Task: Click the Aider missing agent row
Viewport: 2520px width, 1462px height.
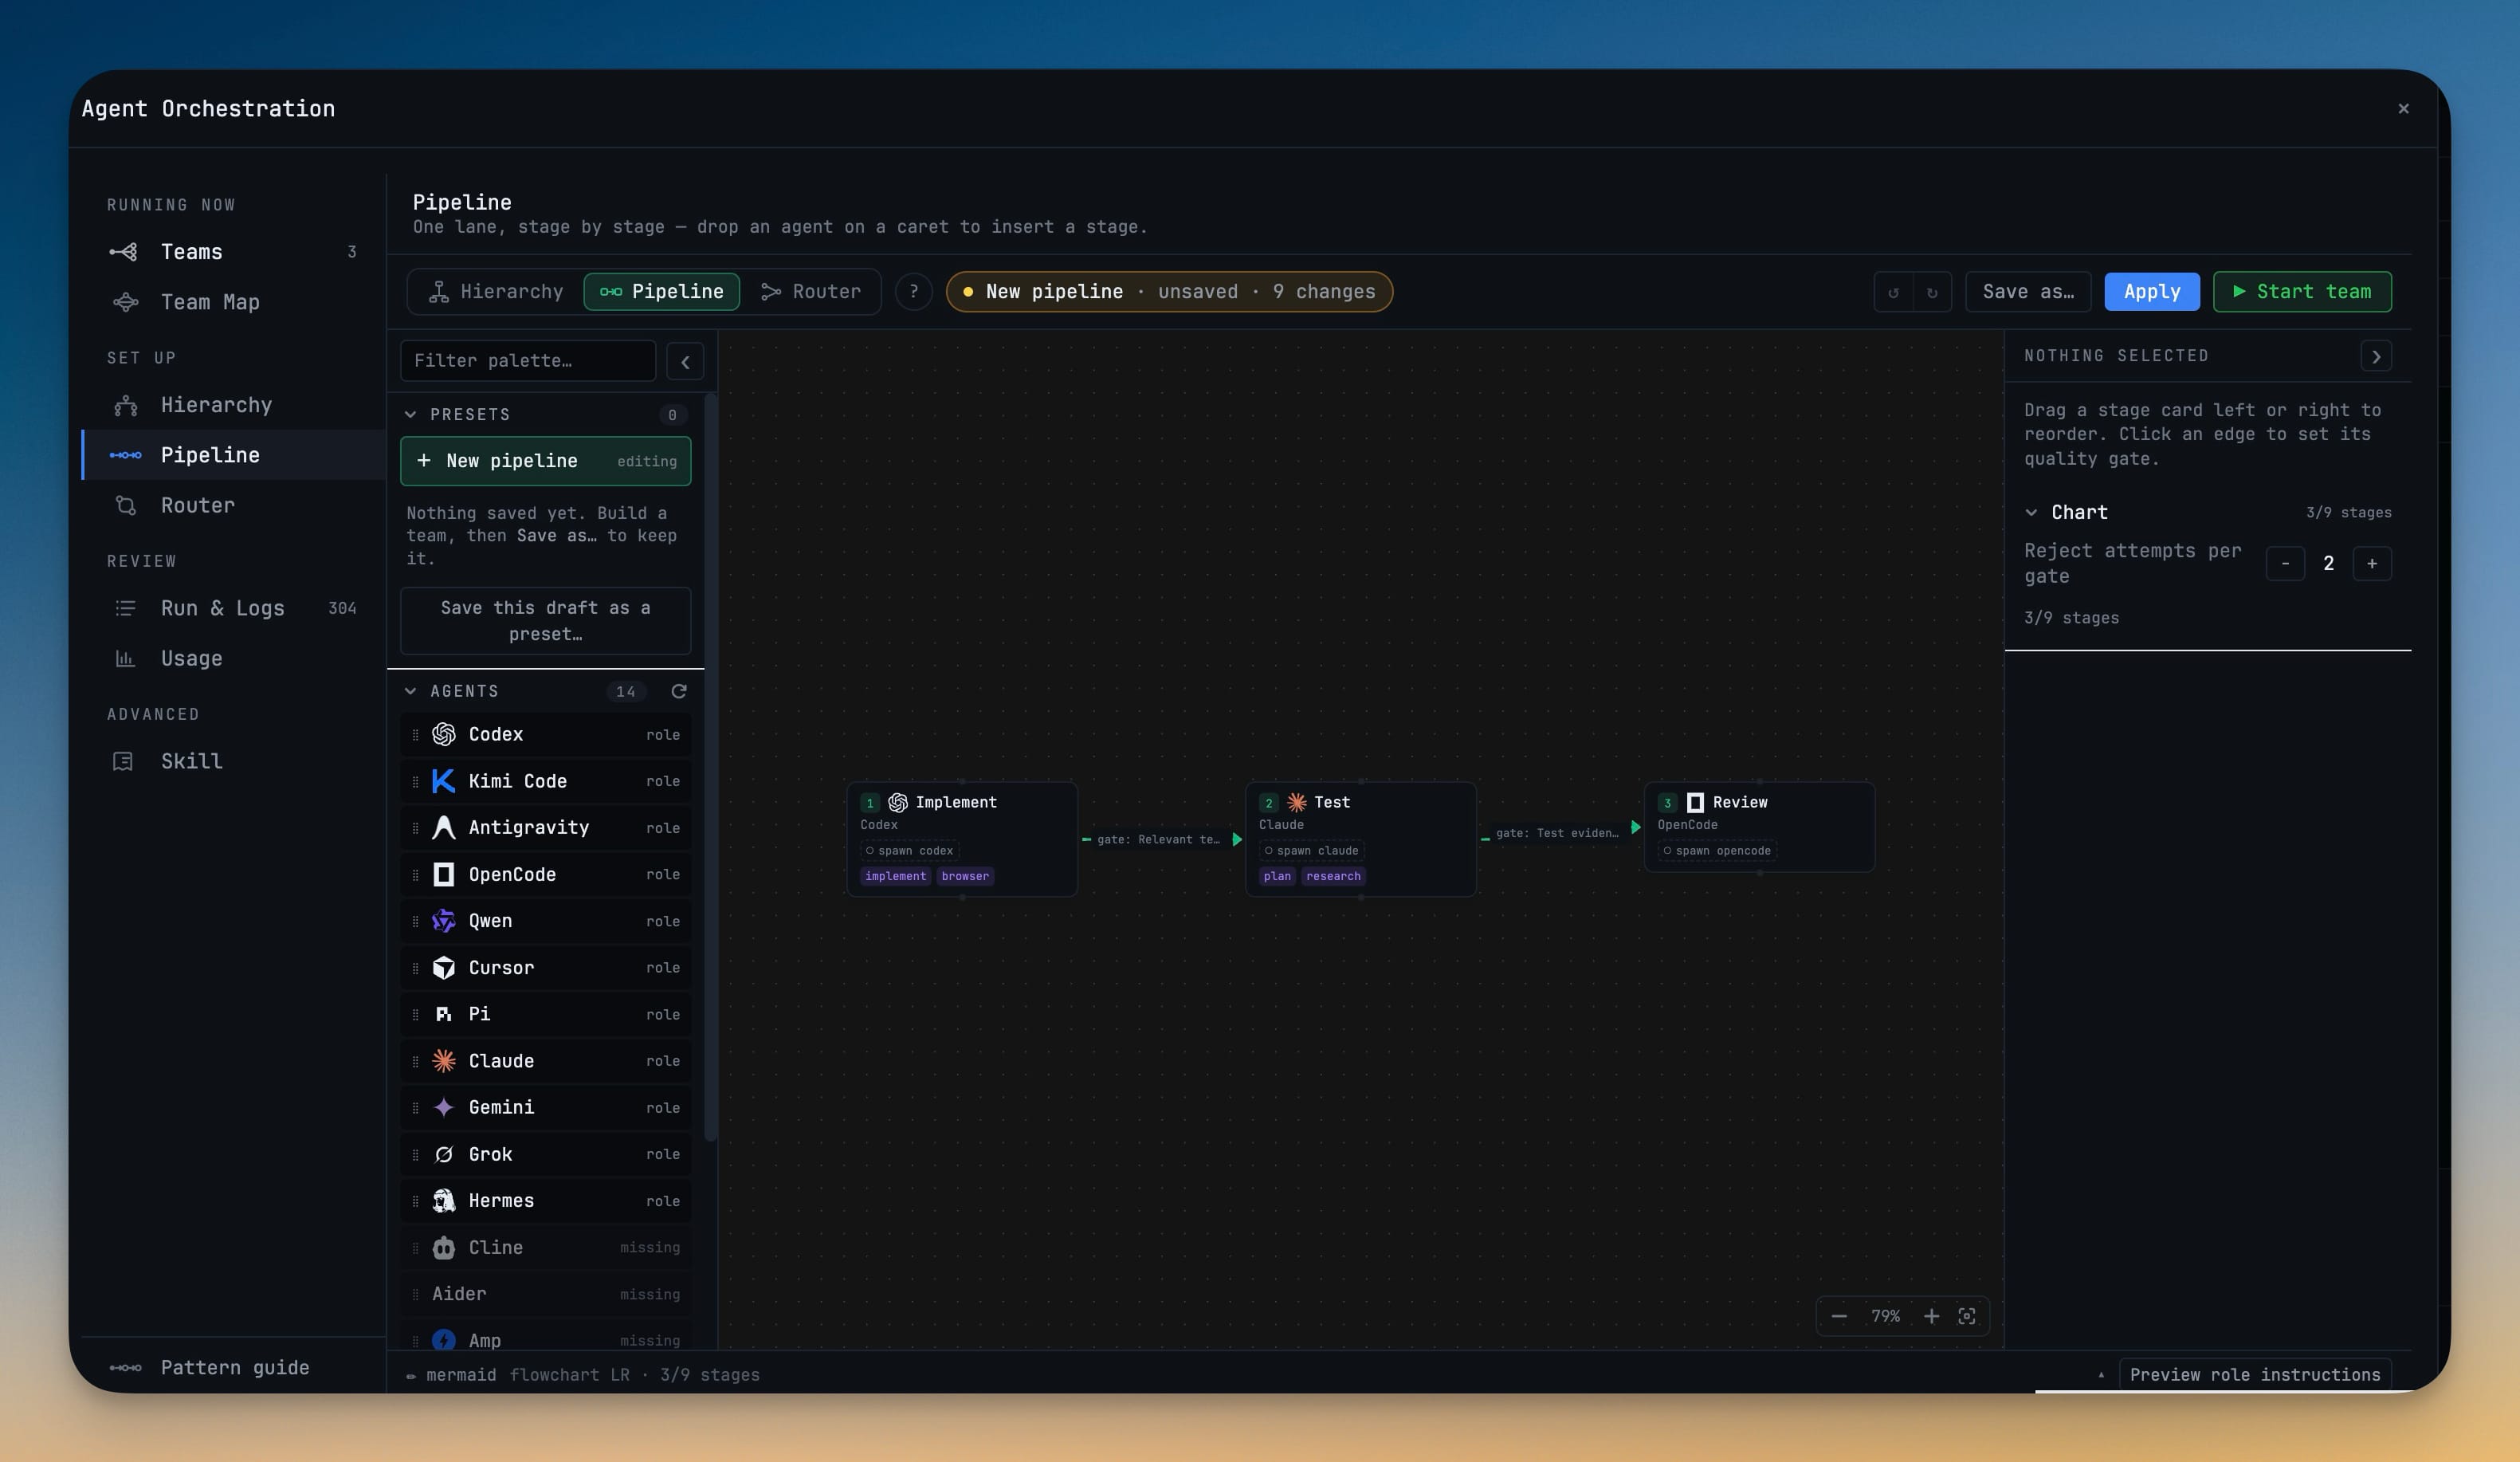Action: [x=546, y=1294]
